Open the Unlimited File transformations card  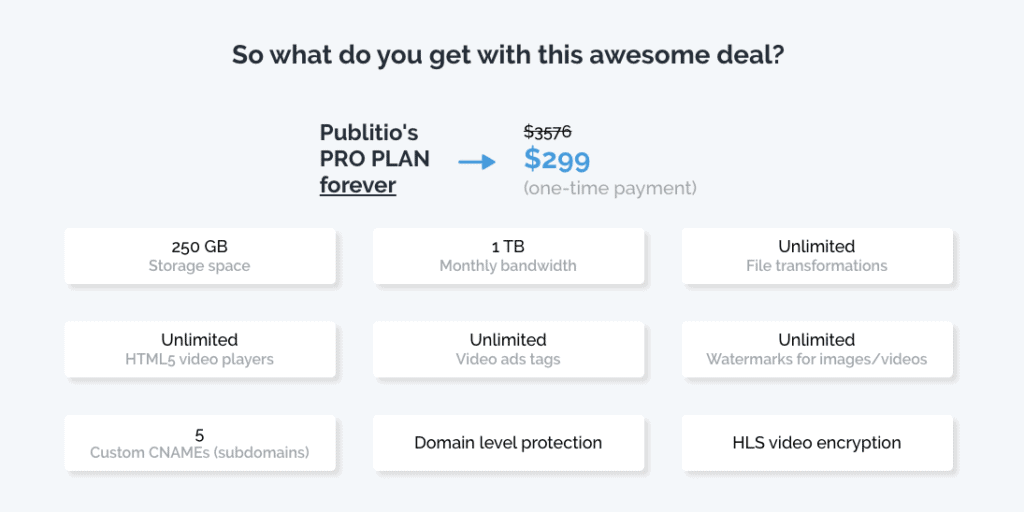tap(818, 256)
